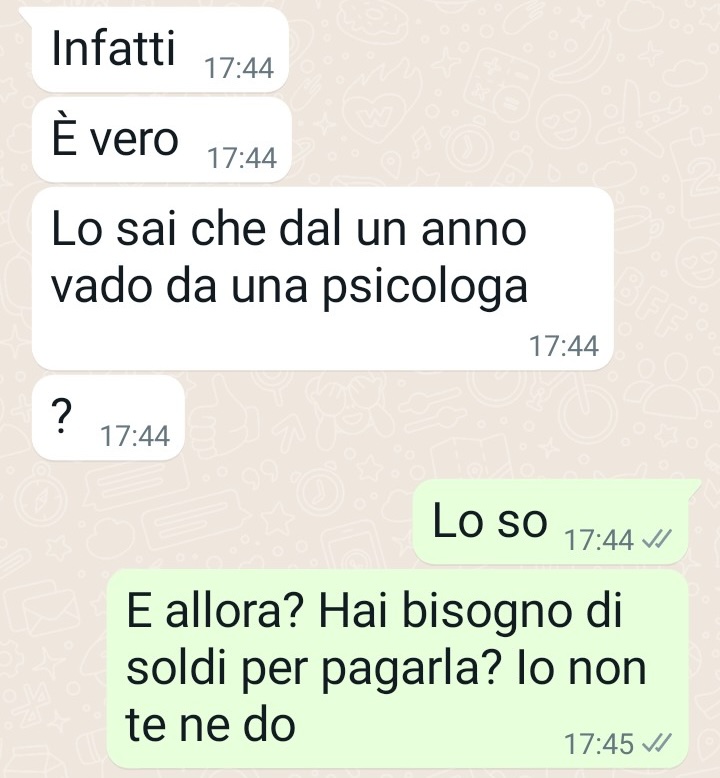The height and width of the screenshot is (778, 720).
Task: Select the "Lo sai che dal un anno" message
Action: pyautogui.click(x=323, y=278)
